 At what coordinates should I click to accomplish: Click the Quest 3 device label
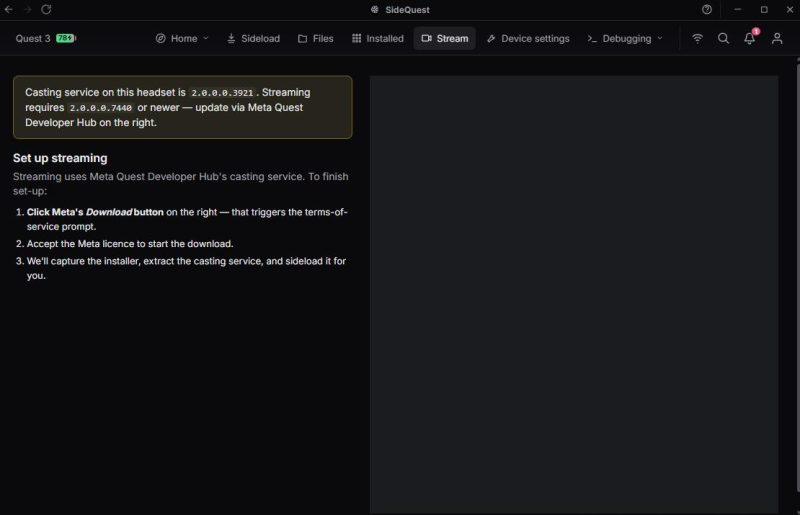tap(33, 38)
